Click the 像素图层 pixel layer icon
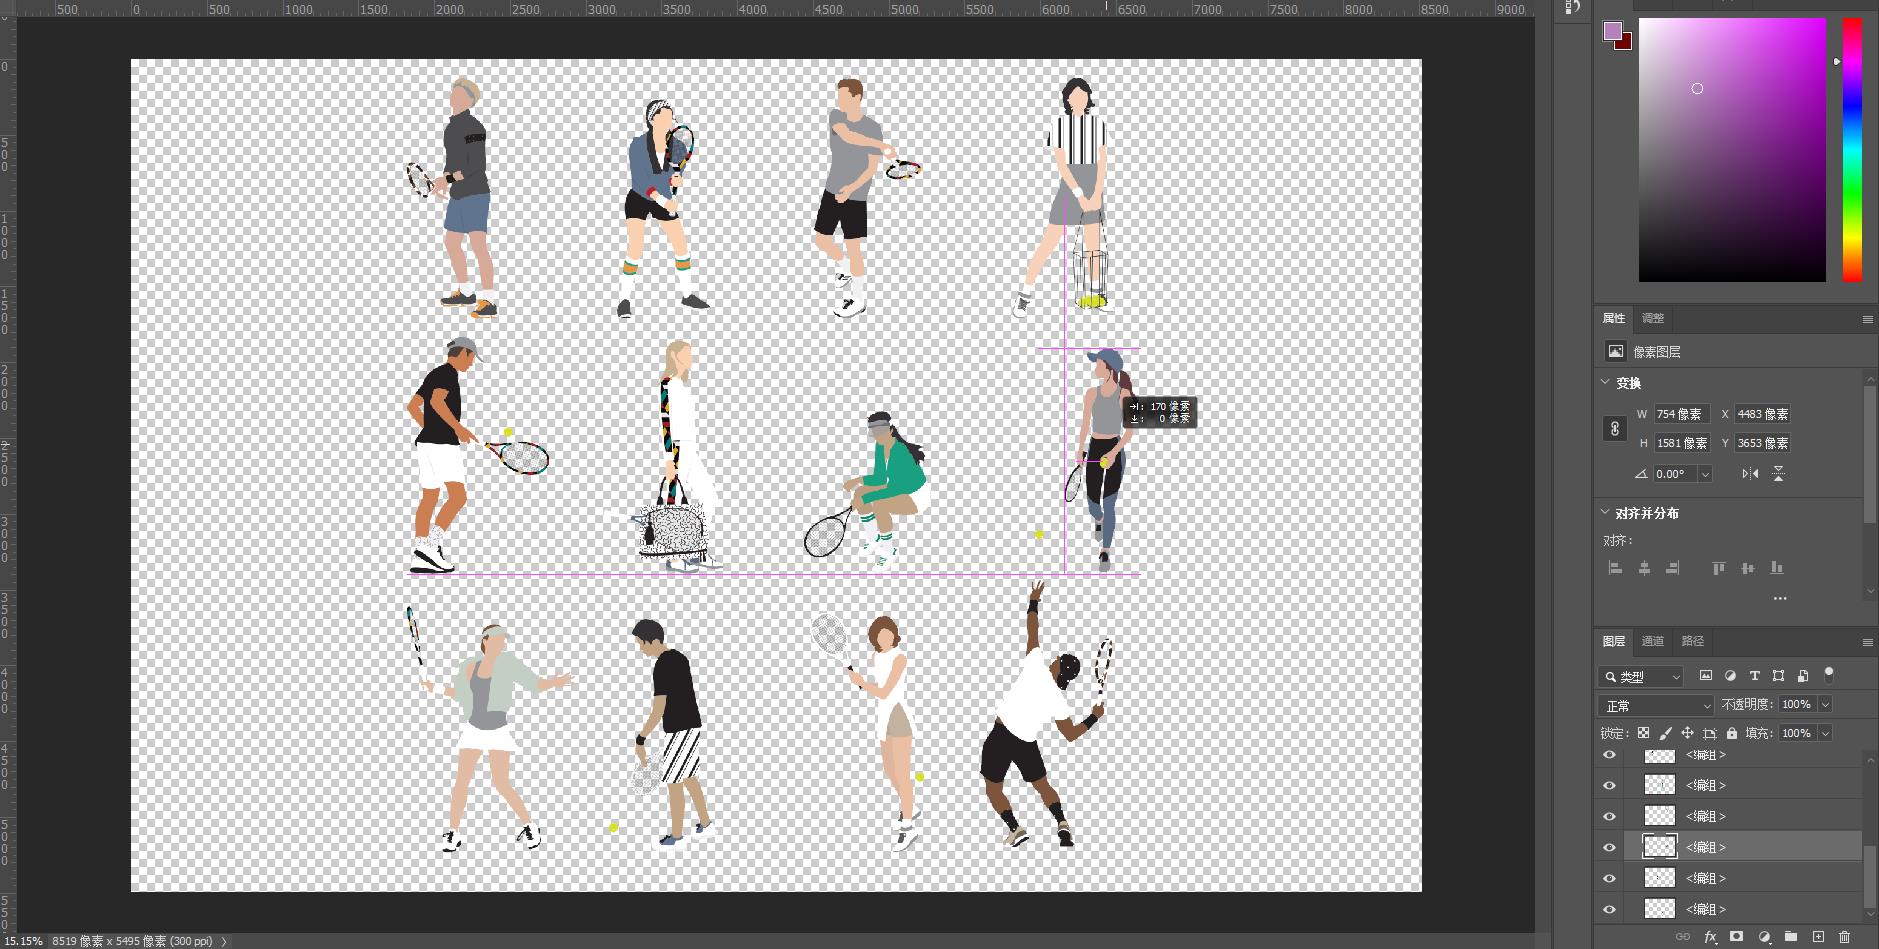The image size is (1879, 949). coord(1615,351)
